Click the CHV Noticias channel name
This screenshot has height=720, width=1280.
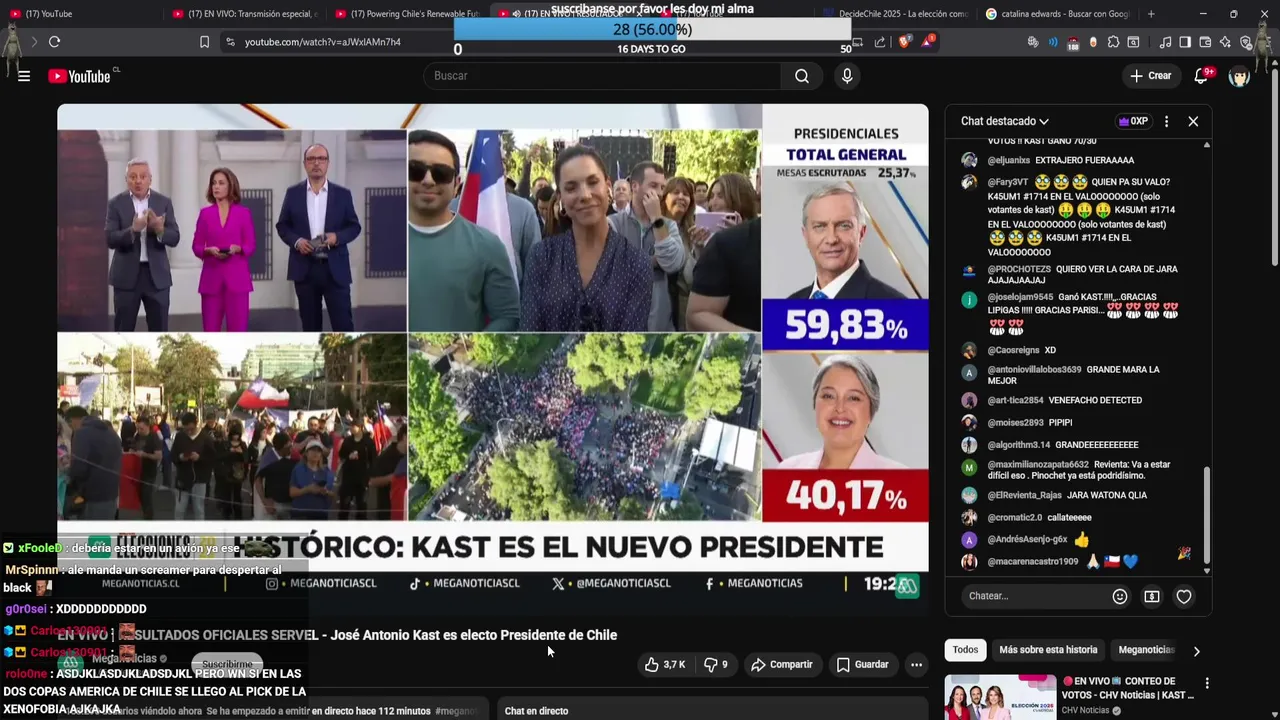pos(1085,711)
